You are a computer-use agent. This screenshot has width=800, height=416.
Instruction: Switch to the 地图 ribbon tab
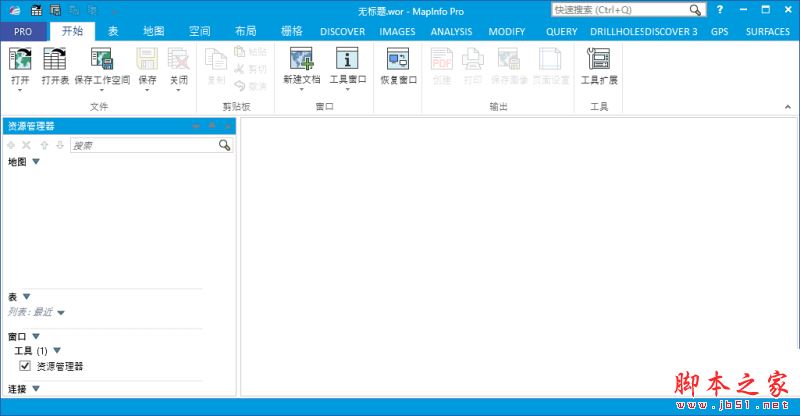[x=154, y=31]
